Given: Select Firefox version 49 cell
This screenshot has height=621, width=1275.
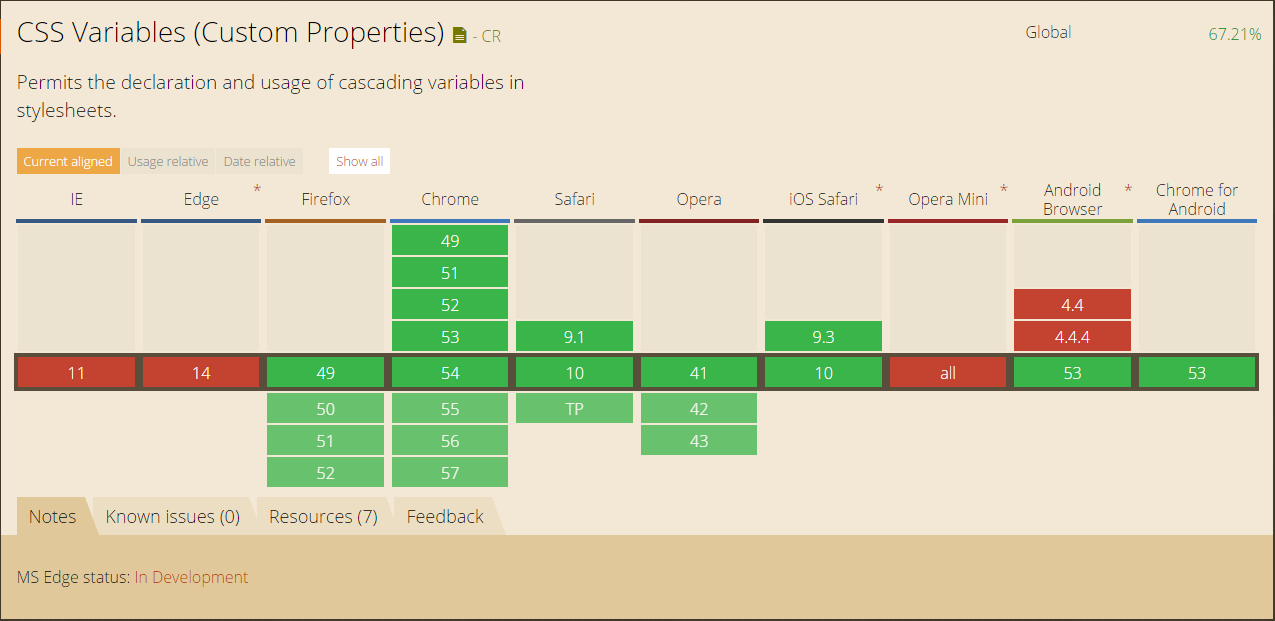Looking at the screenshot, I should click(x=326, y=373).
